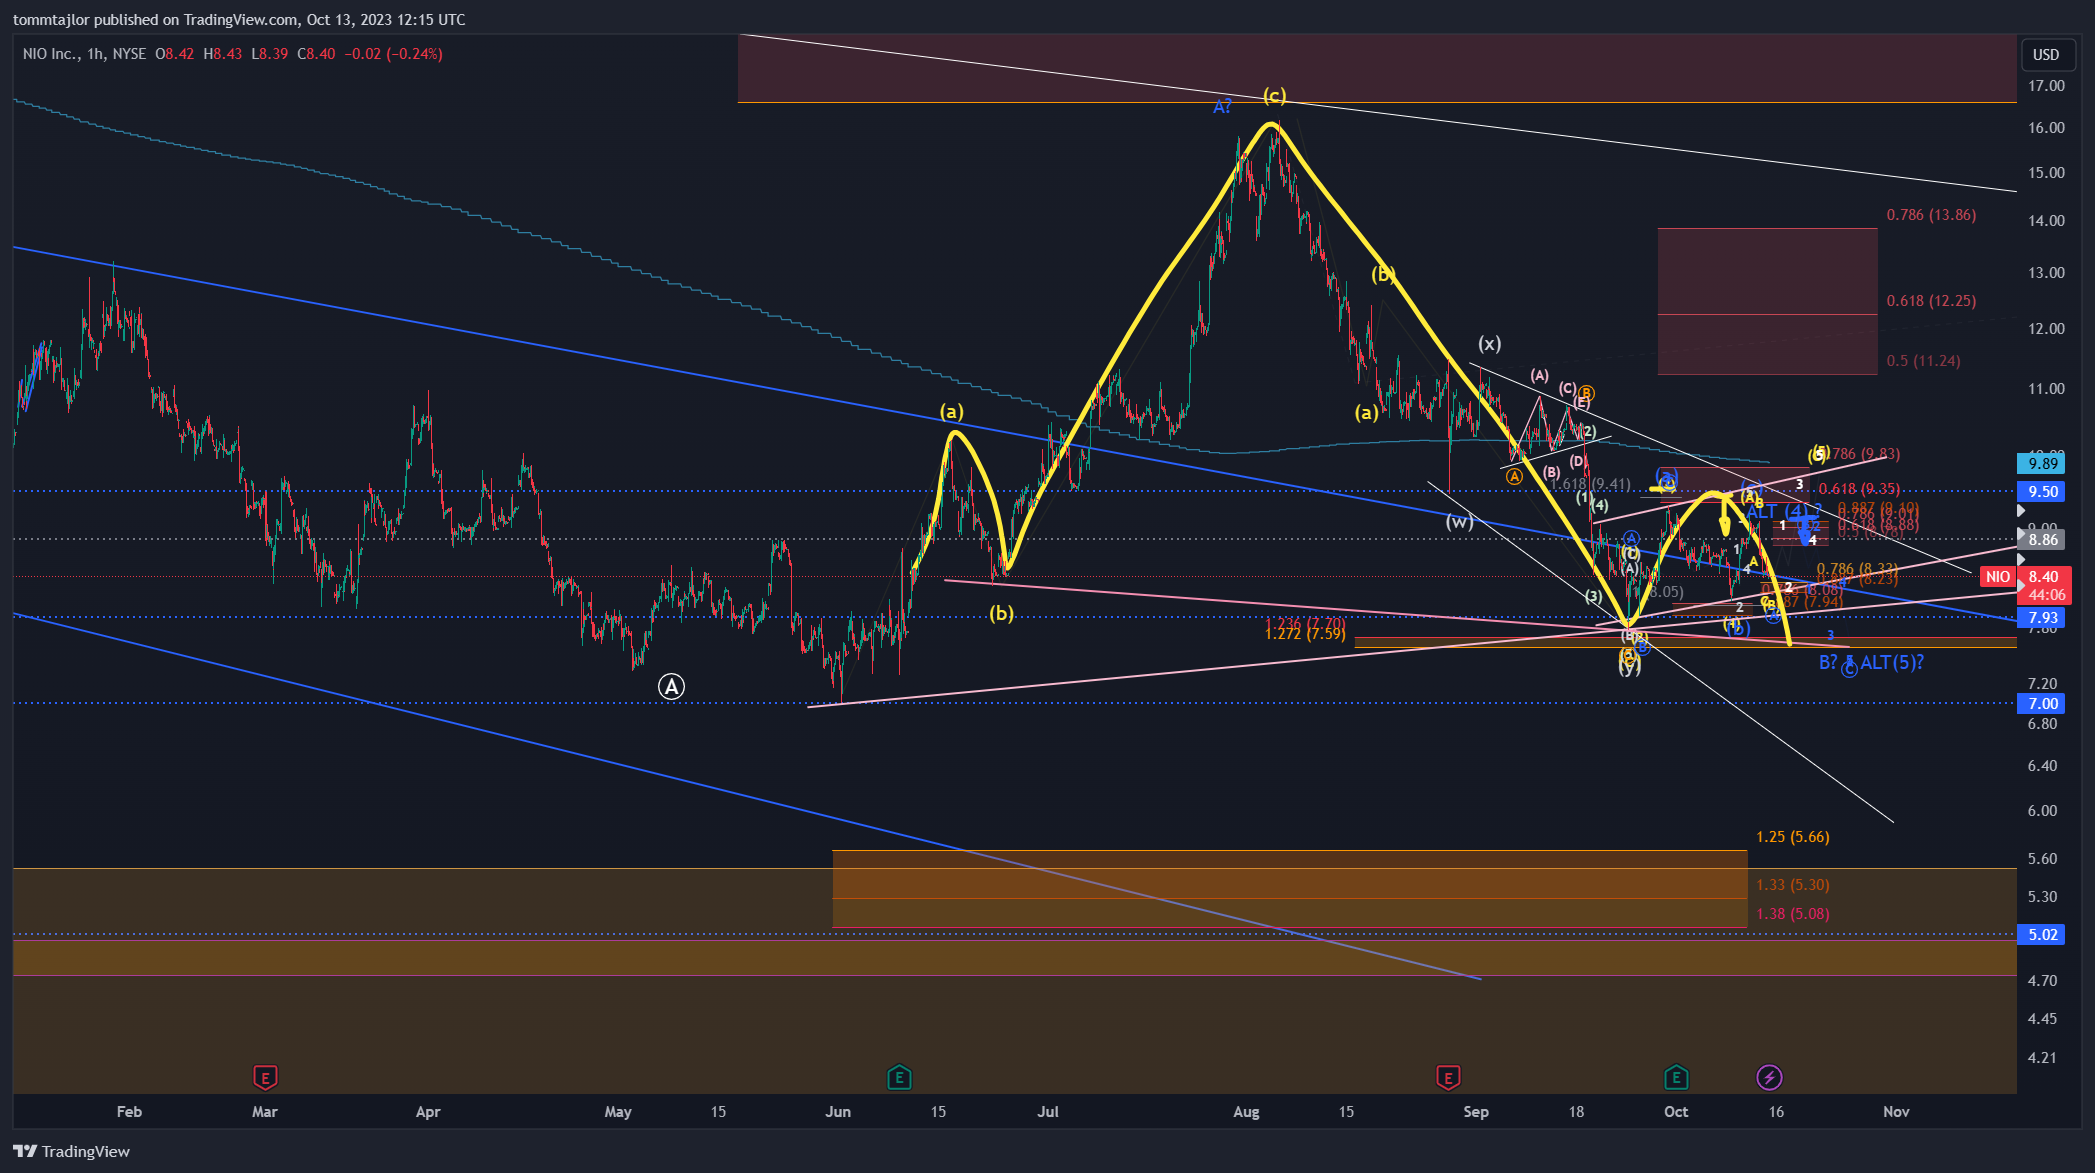Click the red earnings marker above Mar
The height and width of the screenshot is (1173, 2095).
coord(265,1078)
